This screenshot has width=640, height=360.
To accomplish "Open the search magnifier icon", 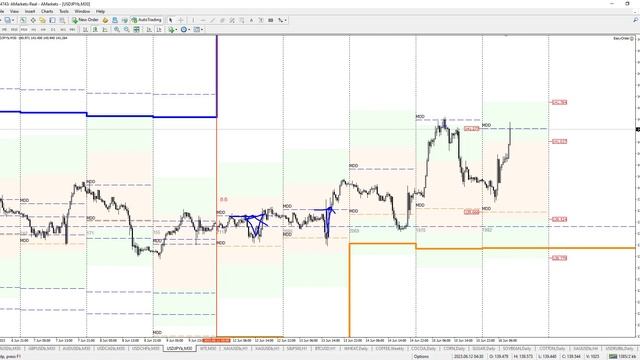I will coord(636,20).
